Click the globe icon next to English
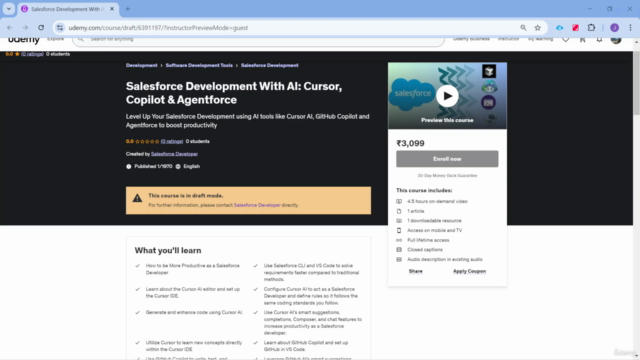The height and width of the screenshot is (360, 640). (178, 167)
